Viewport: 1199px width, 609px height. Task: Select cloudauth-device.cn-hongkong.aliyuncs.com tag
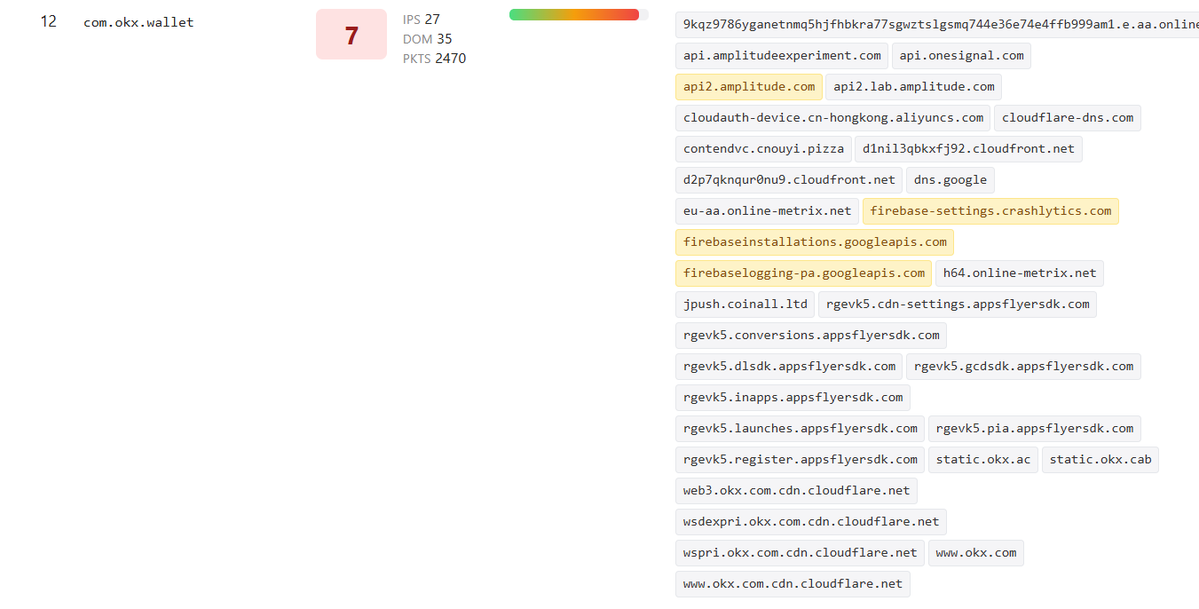(x=833, y=118)
